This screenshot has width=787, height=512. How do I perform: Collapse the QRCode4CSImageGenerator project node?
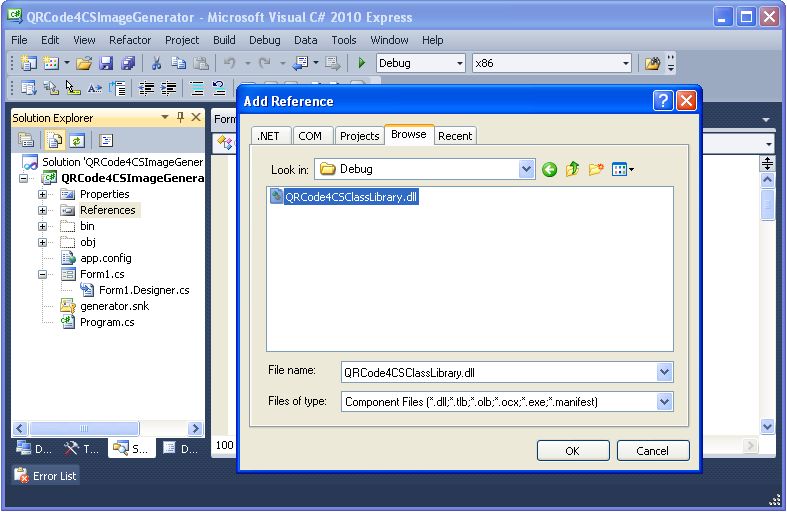[23, 178]
